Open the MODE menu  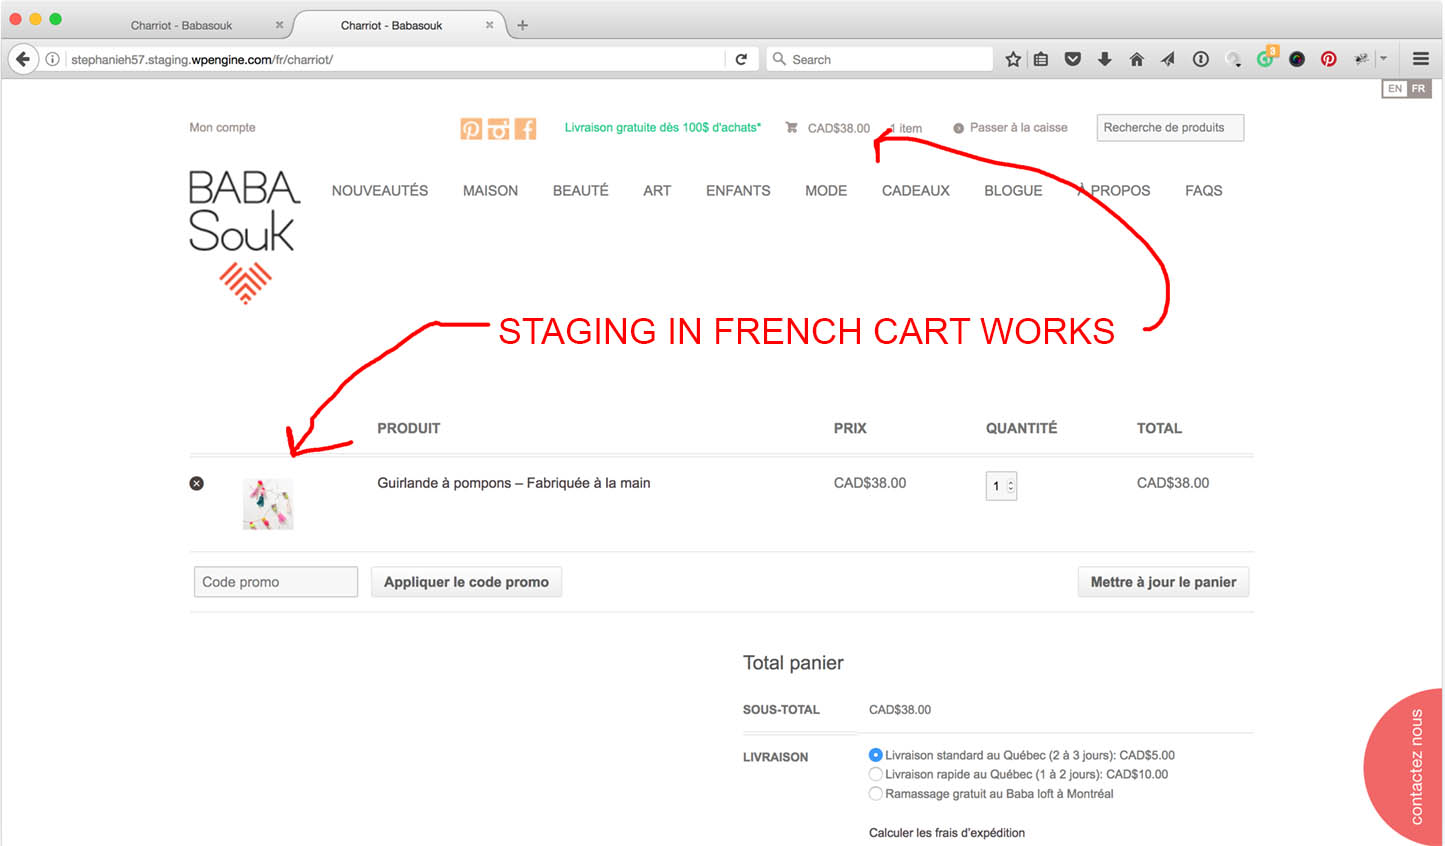pyautogui.click(x=826, y=190)
